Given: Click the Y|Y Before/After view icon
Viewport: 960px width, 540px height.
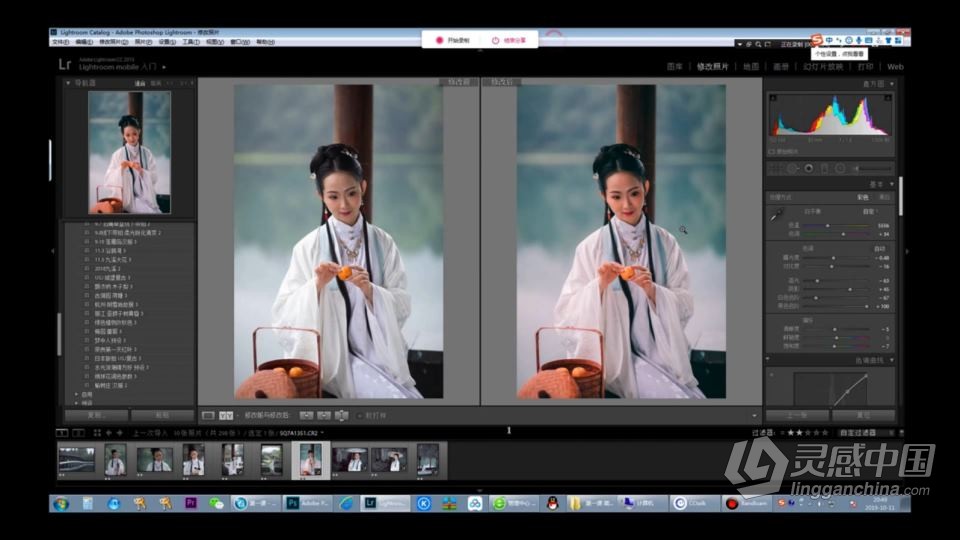Looking at the screenshot, I should (x=226, y=416).
